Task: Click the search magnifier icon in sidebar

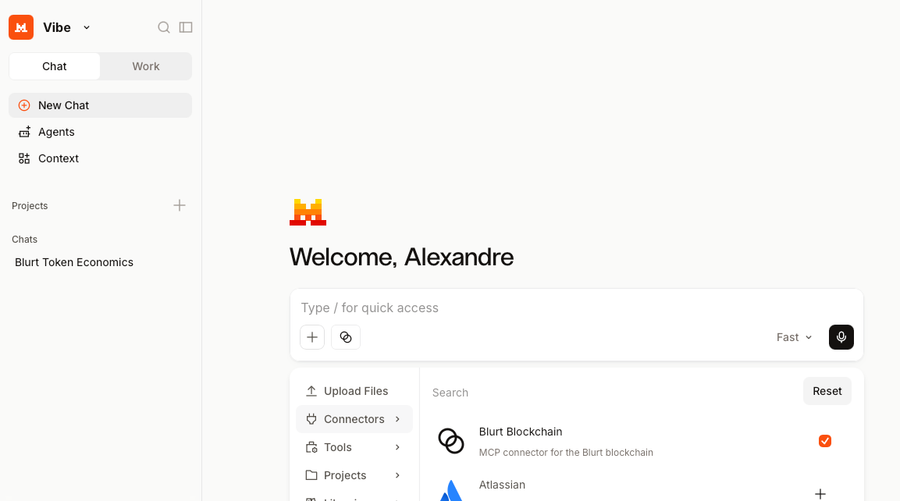Action: [164, 28]
